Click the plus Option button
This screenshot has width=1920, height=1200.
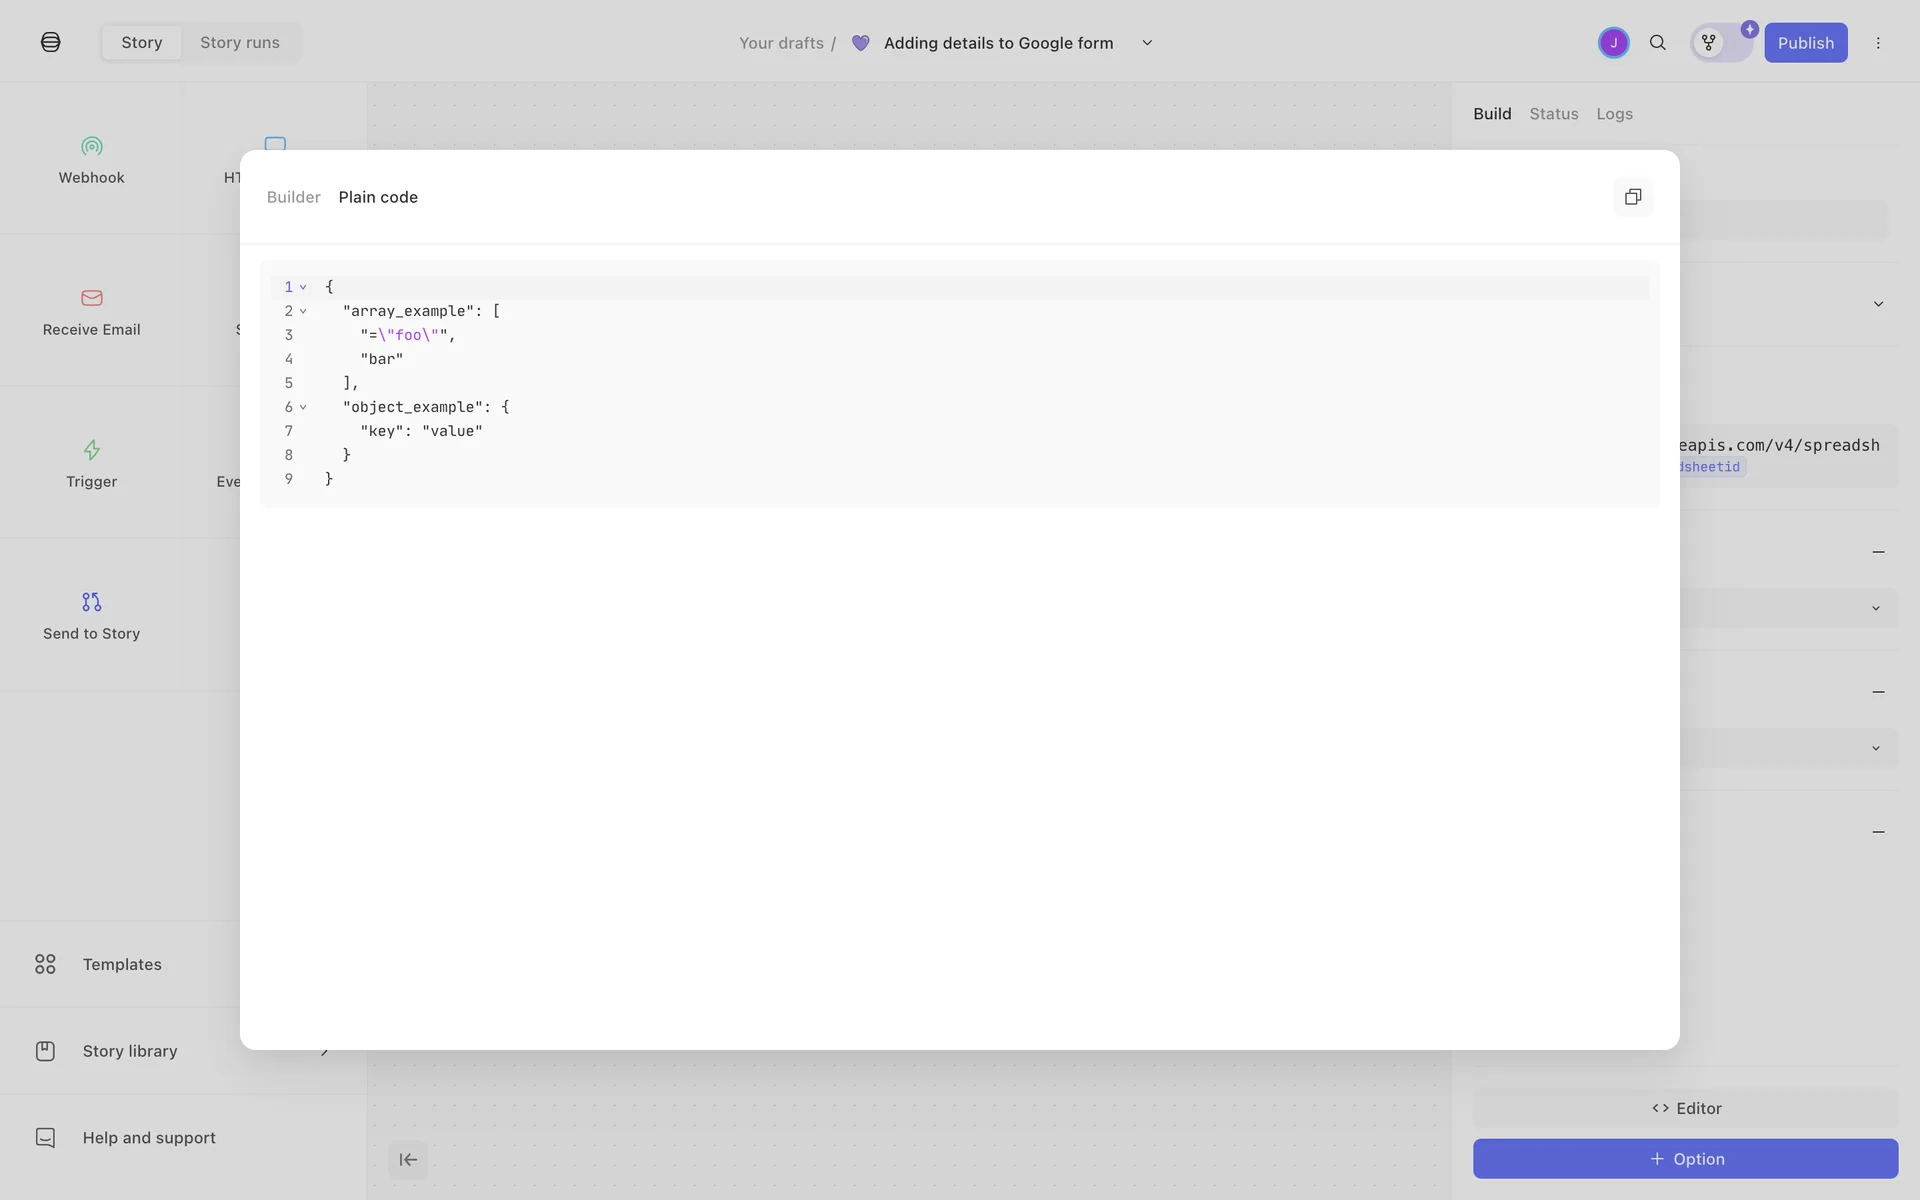[x=1684, y=1159]
